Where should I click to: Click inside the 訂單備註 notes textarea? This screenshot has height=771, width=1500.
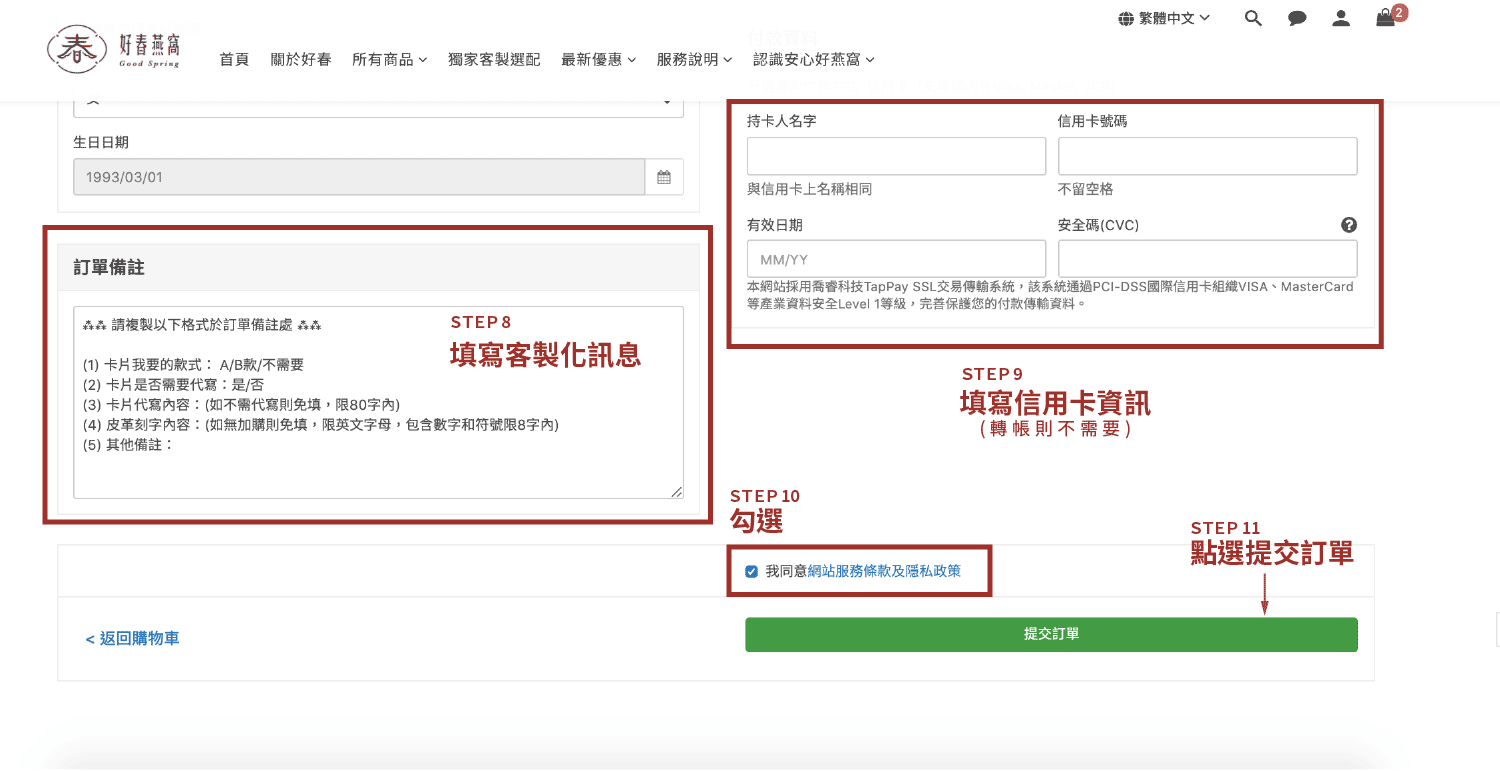[x=378, y=400]
